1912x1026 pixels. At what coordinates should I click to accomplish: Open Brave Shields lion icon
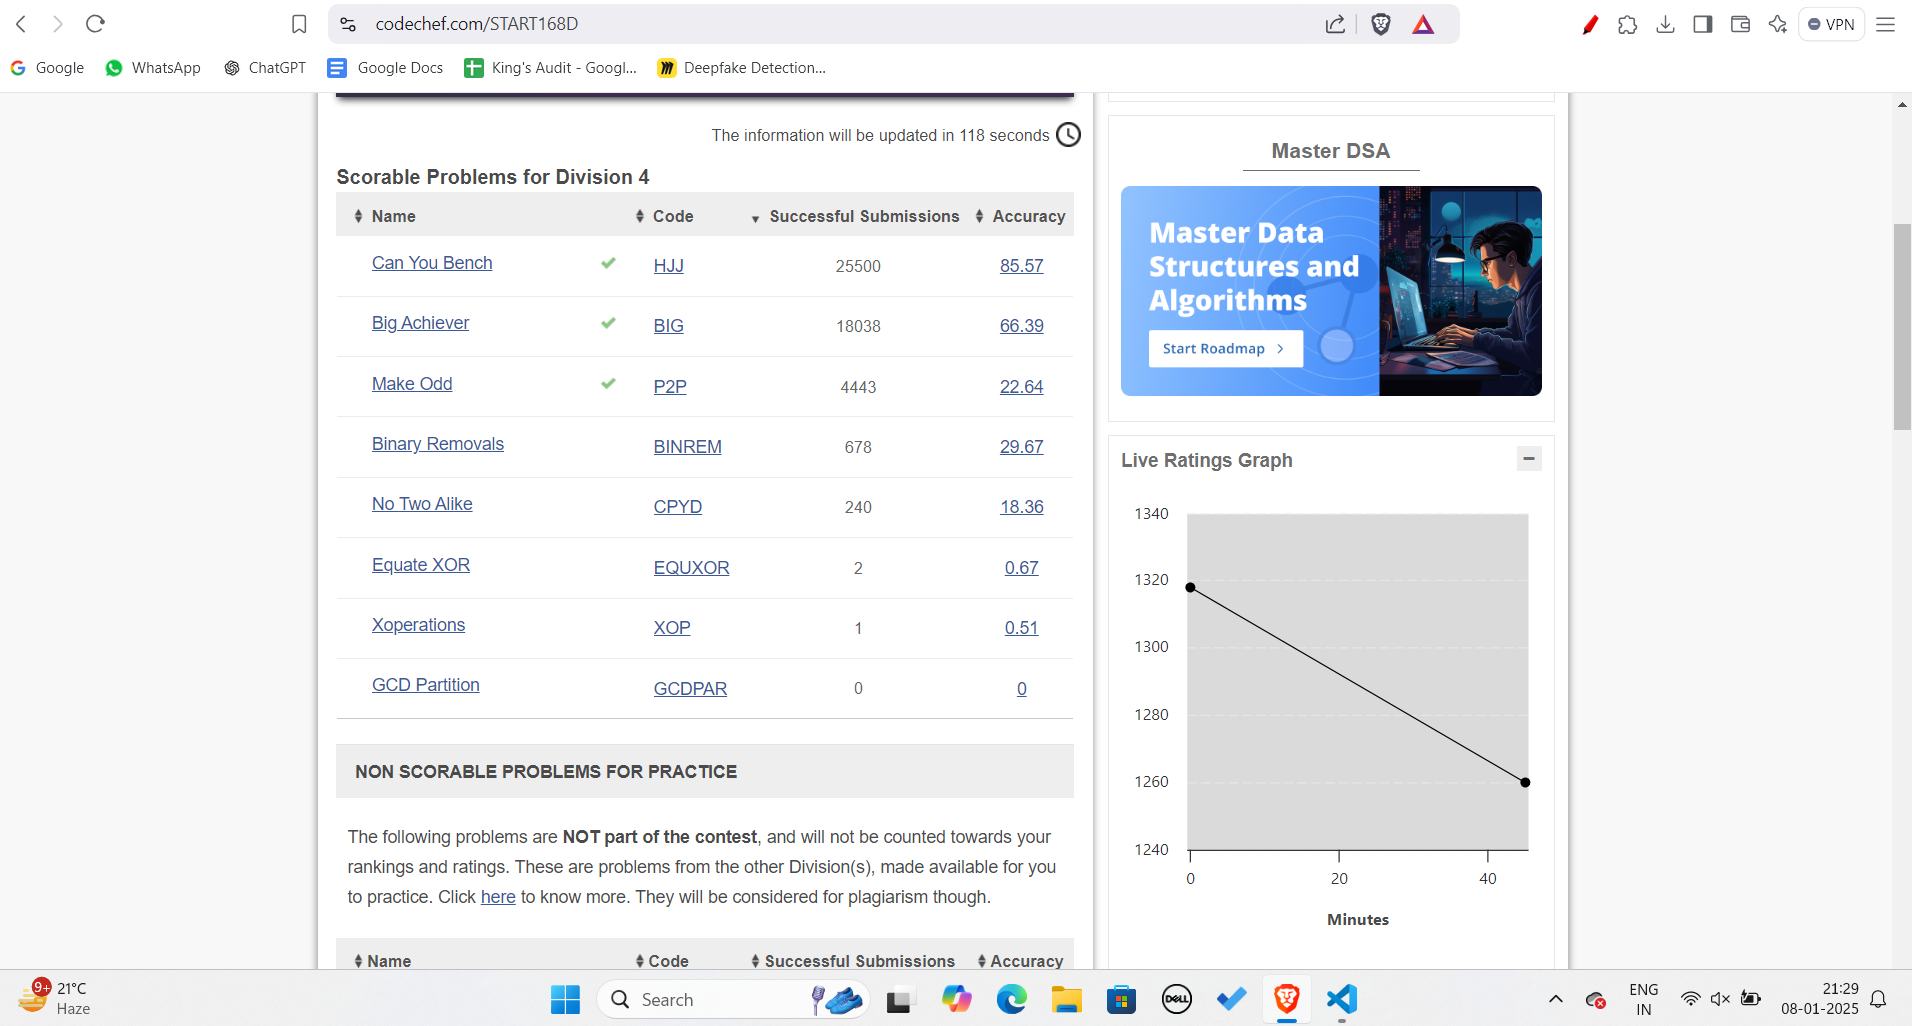(1381, 24)
